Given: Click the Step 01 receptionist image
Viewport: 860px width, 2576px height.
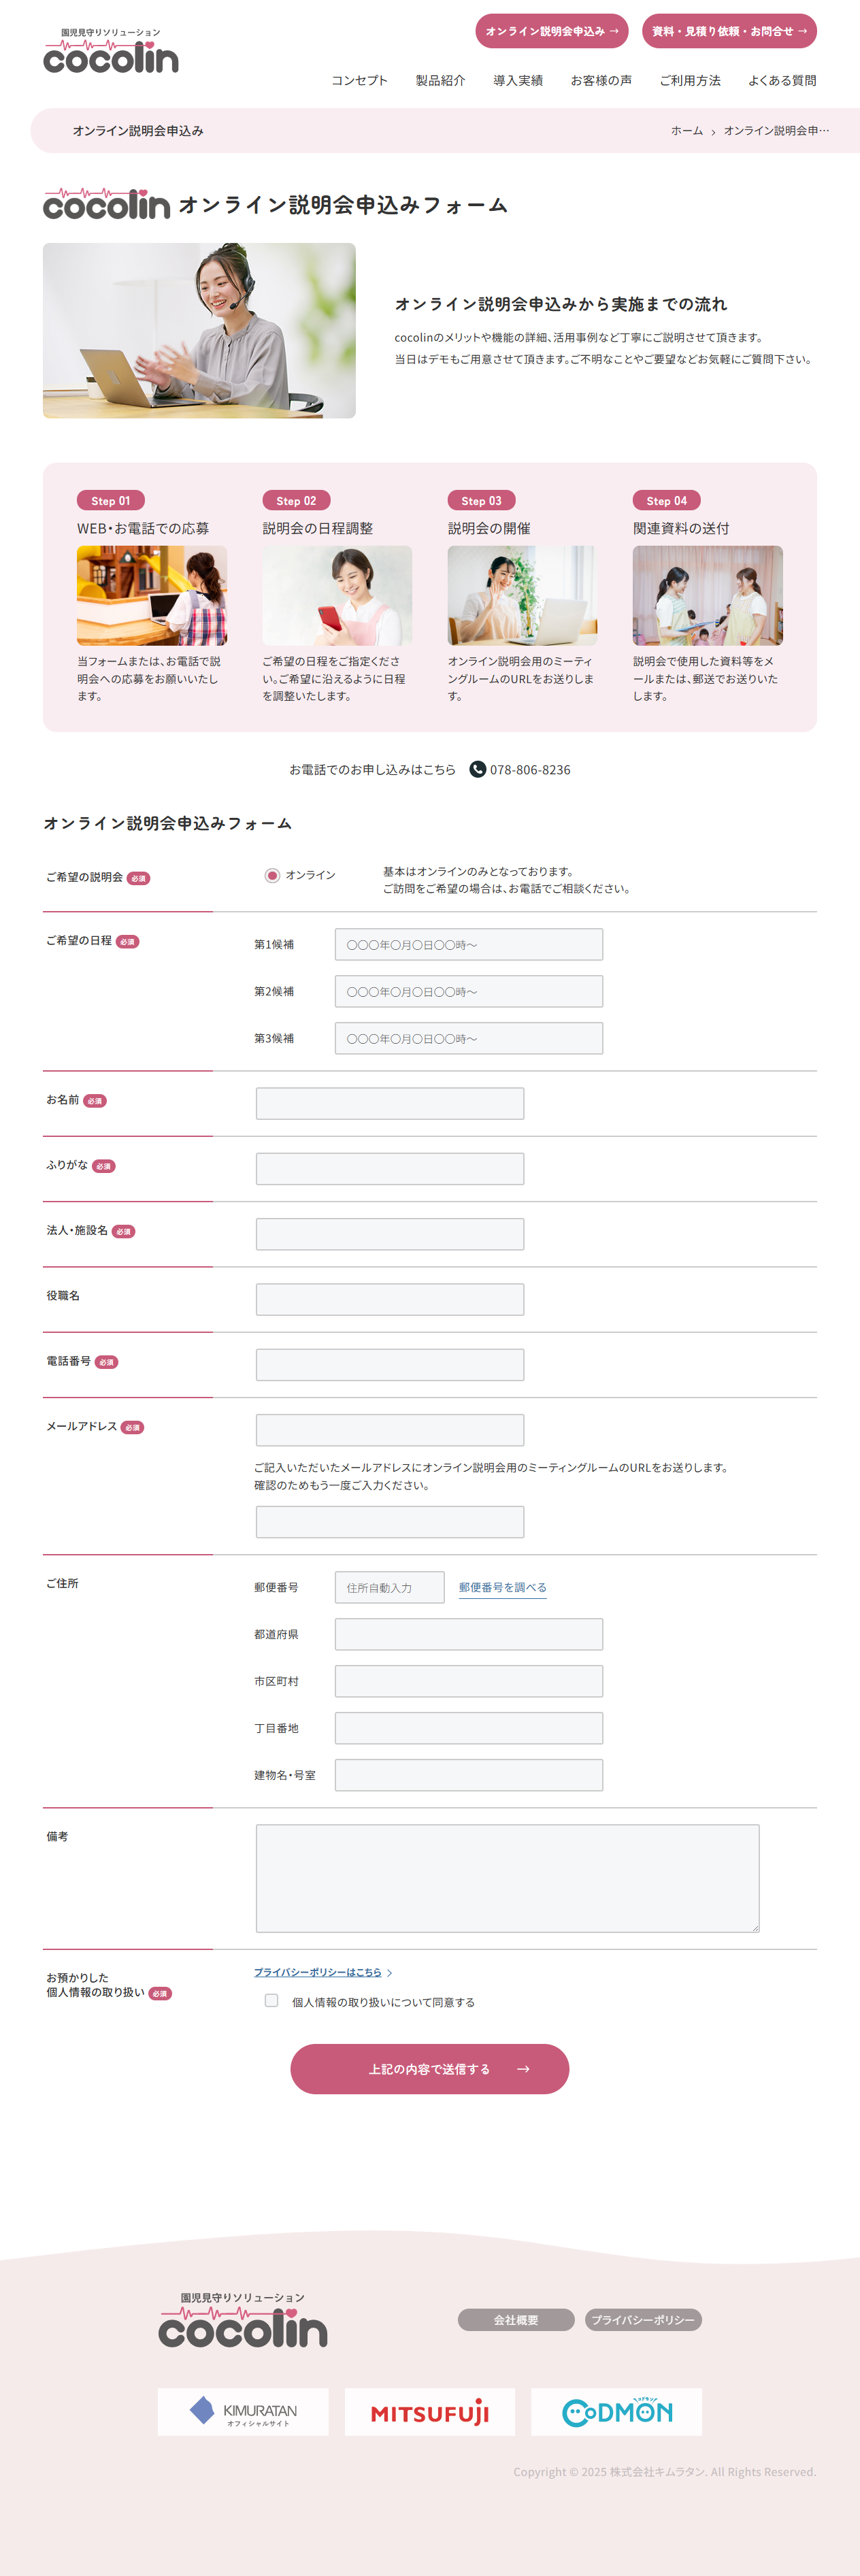Looking at the screenshot, I should pos(152,595).
